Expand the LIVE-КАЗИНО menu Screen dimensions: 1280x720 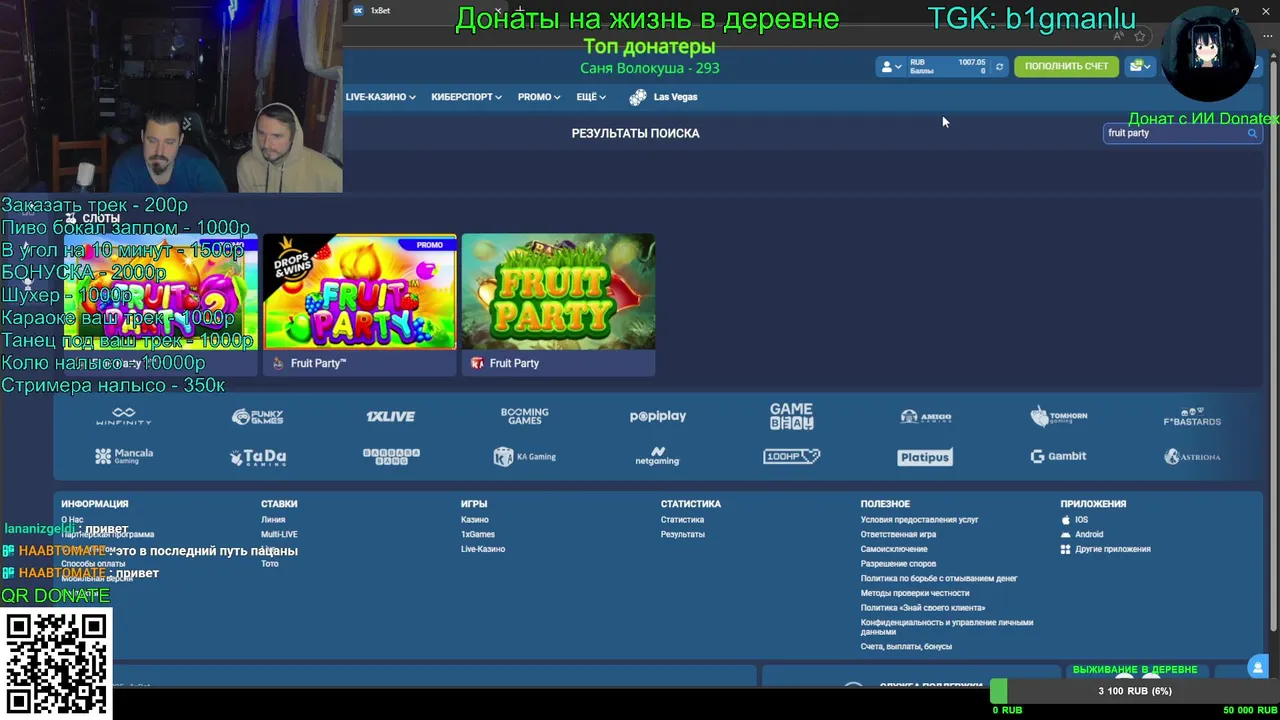[x=380, y=97]
